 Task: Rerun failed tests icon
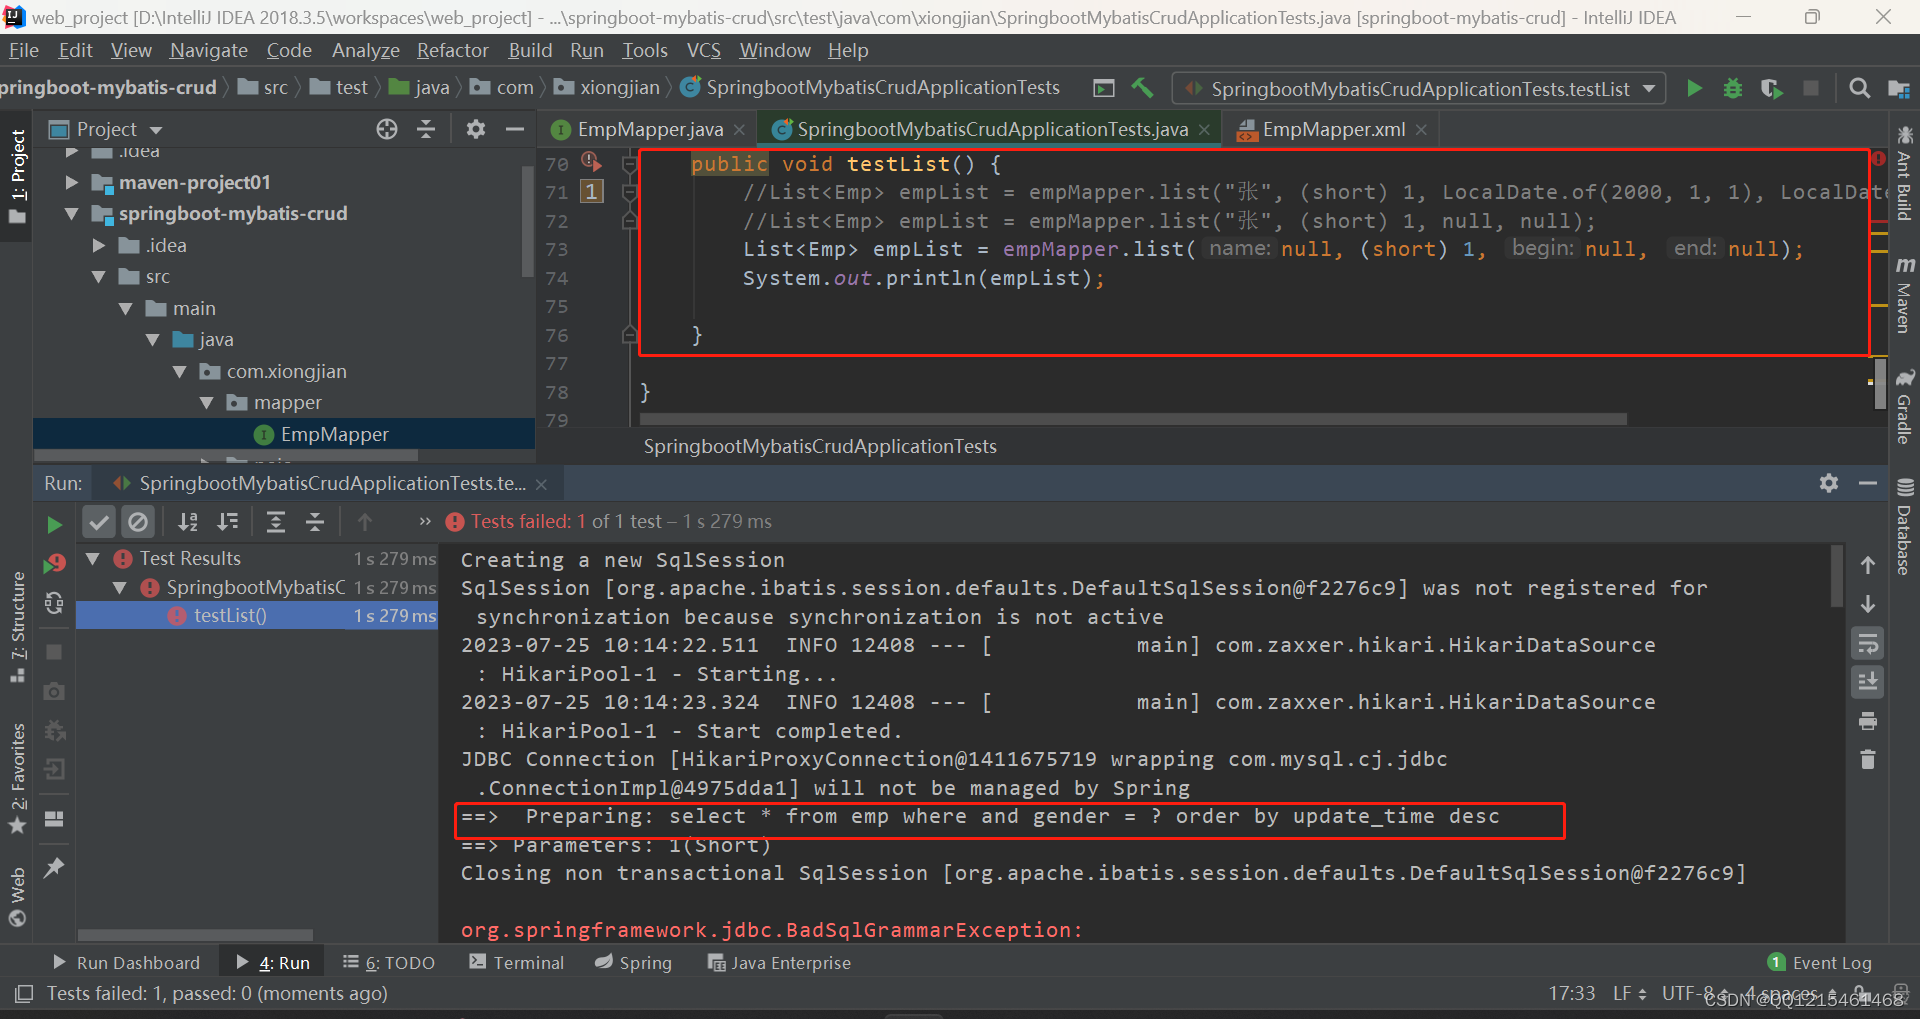[54, 565]
